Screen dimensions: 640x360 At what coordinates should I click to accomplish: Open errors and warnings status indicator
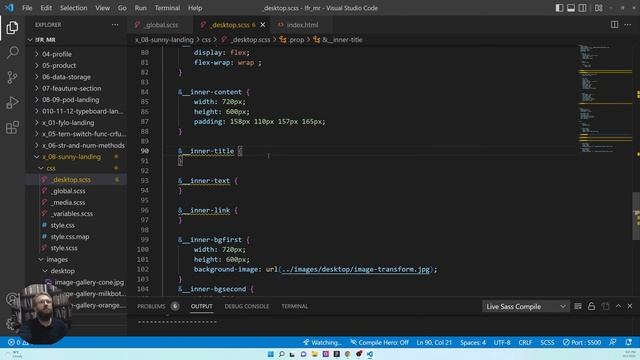(18, 342)
